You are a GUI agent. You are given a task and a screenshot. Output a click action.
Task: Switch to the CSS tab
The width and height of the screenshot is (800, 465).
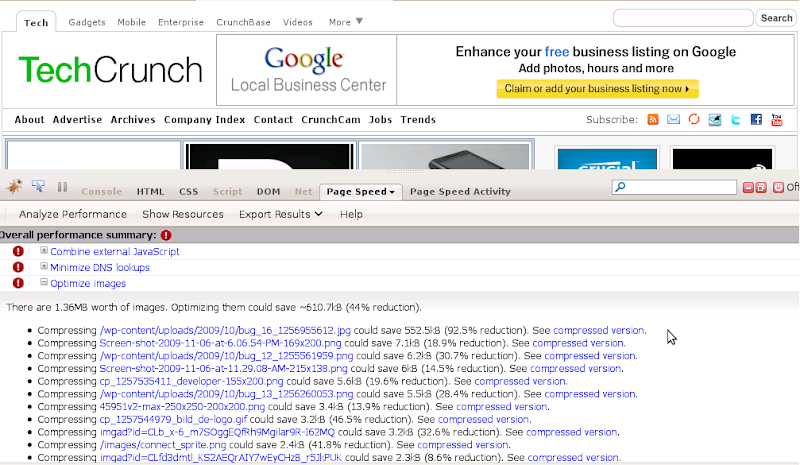click(x=188, y=191)
